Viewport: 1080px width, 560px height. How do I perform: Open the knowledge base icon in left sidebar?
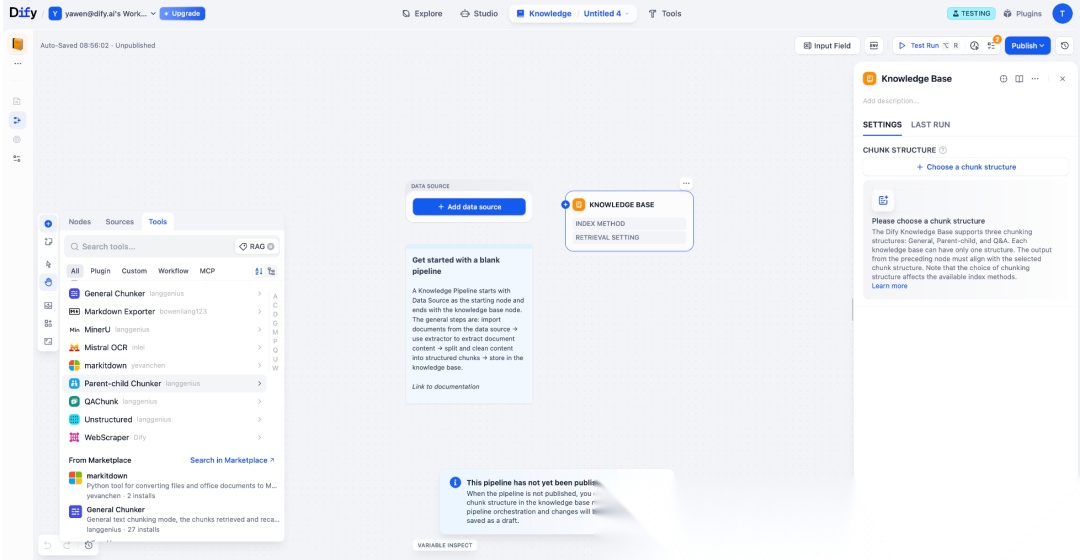pos(18,44)
